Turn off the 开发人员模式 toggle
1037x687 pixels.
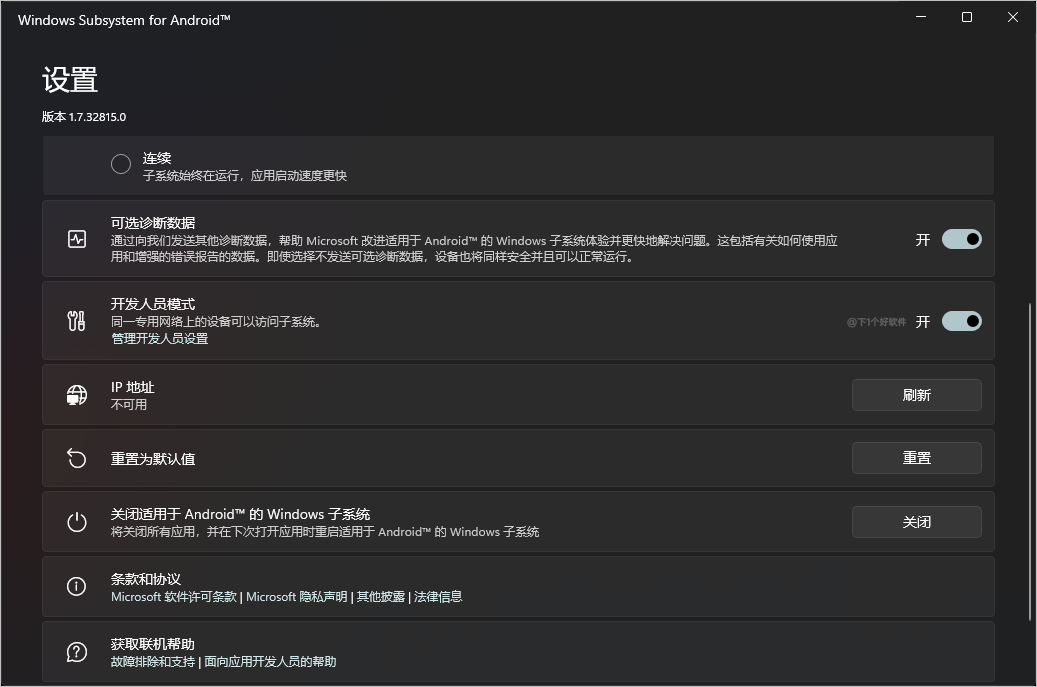pos(962,321)
